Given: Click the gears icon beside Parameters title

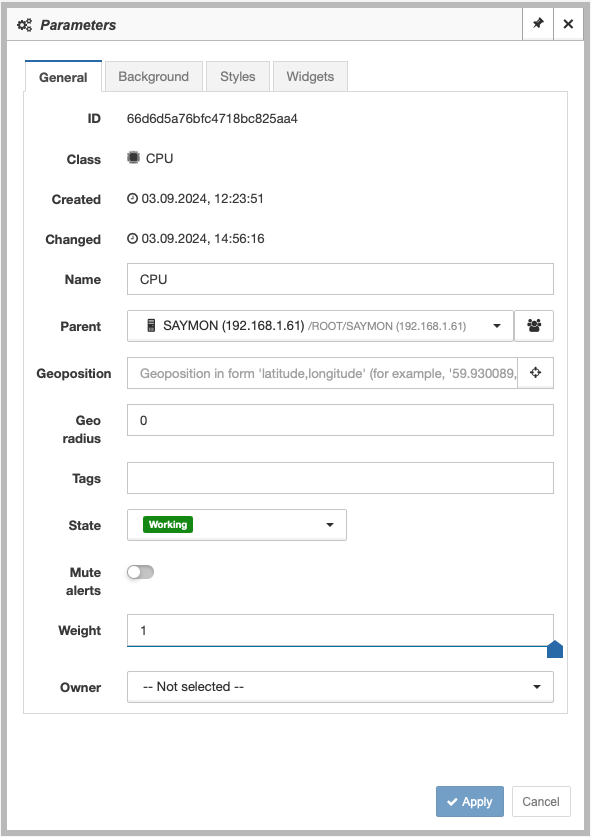Looking at the screenshot, I should pyautogui.click(x=25, y=25).
